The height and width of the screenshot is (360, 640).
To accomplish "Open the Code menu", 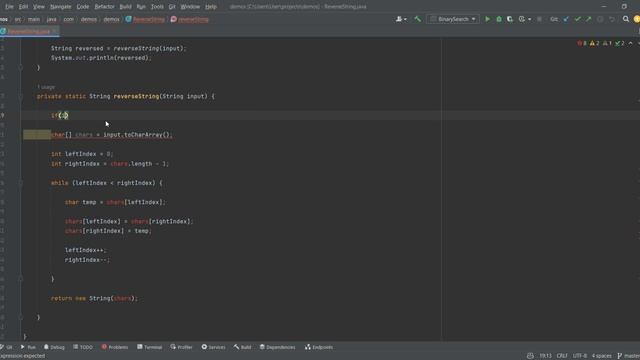I will click(83, 7).
